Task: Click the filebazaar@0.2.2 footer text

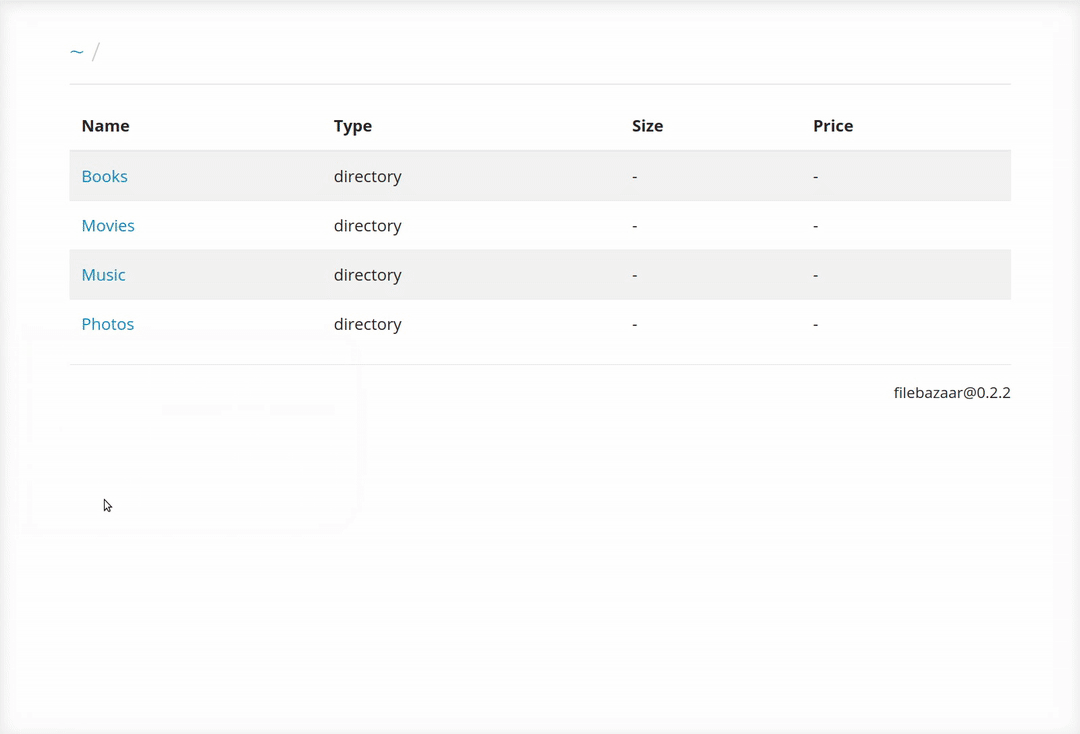Action: coord(951,393)
